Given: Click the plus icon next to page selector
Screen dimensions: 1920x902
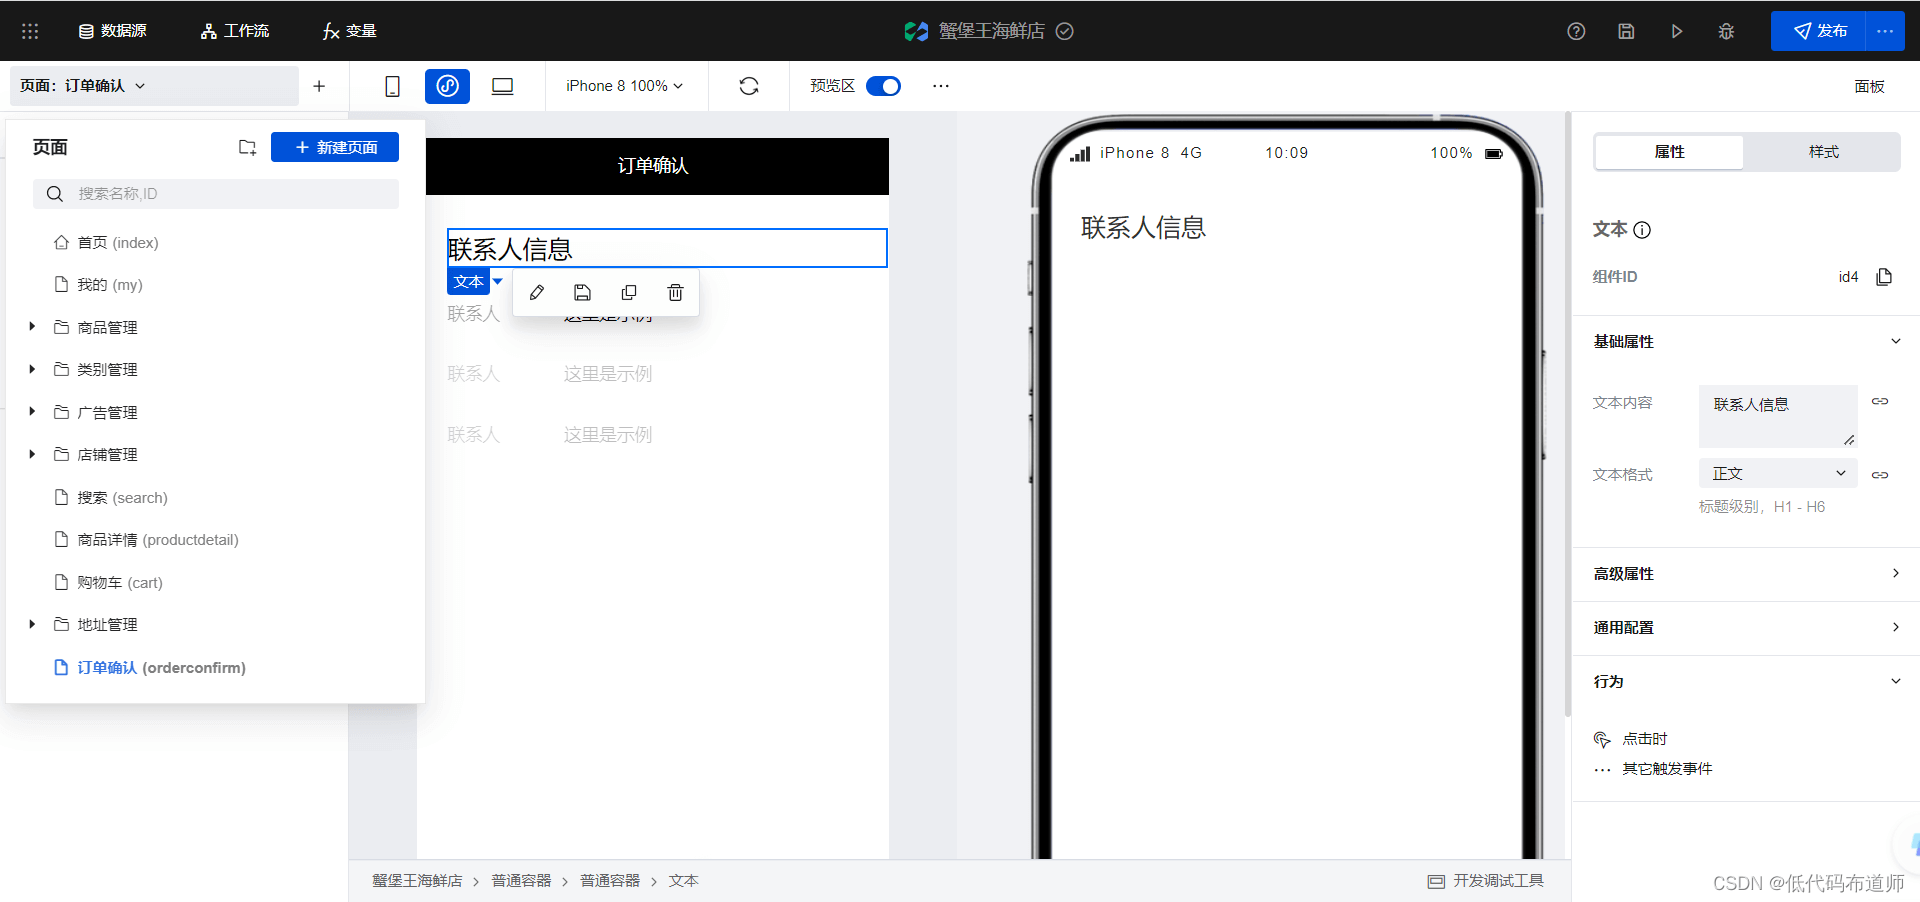Looking at the screenshot, I should coord(319,86).
